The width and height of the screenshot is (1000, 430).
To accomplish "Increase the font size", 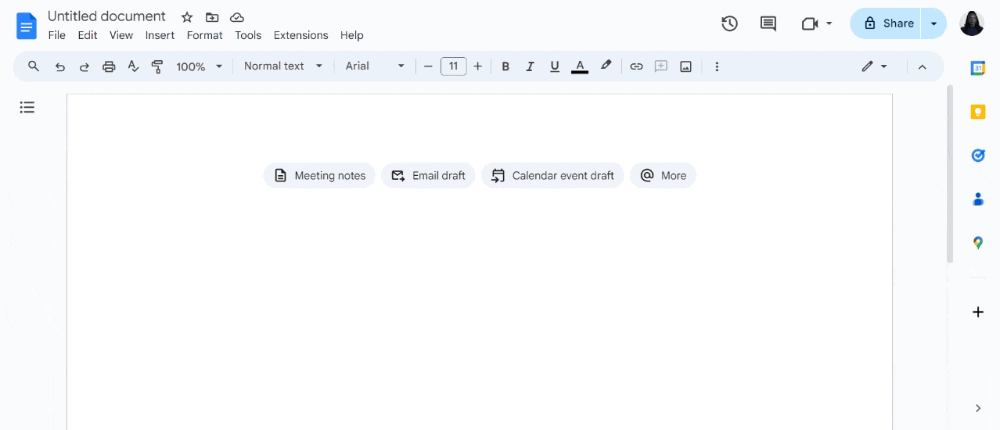I will point(478,66).
